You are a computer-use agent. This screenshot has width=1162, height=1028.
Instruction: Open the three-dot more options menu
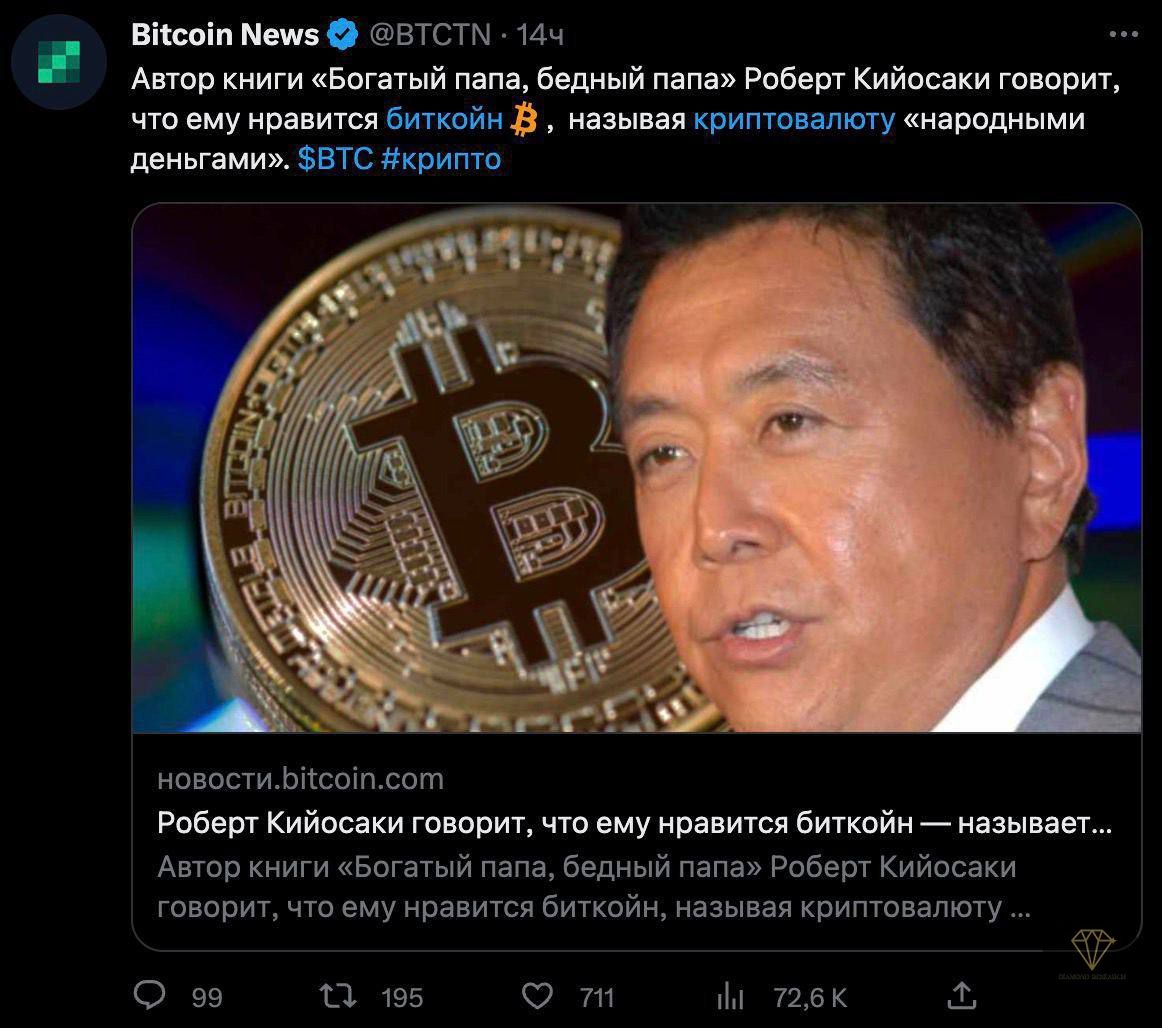click(1123, 34)
